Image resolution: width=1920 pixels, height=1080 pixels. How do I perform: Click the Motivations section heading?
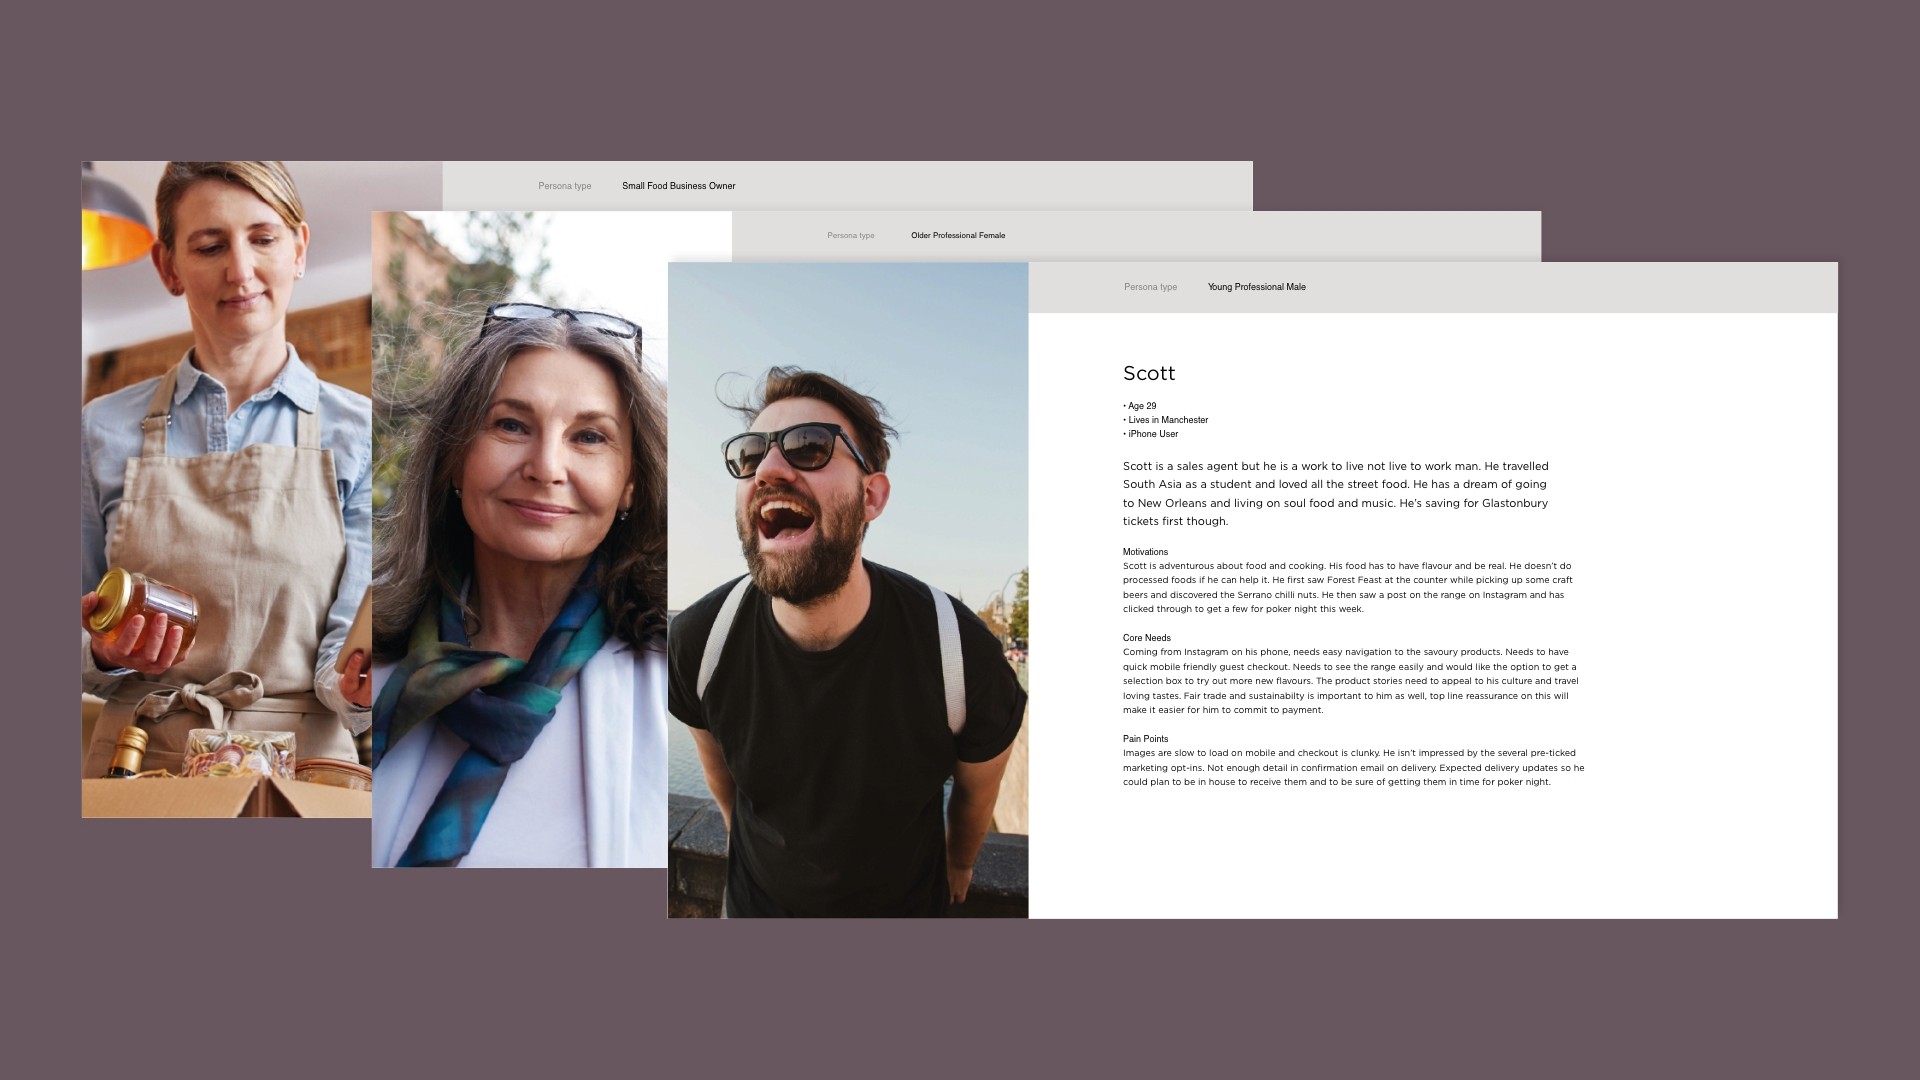click(x=1145, y=552)
